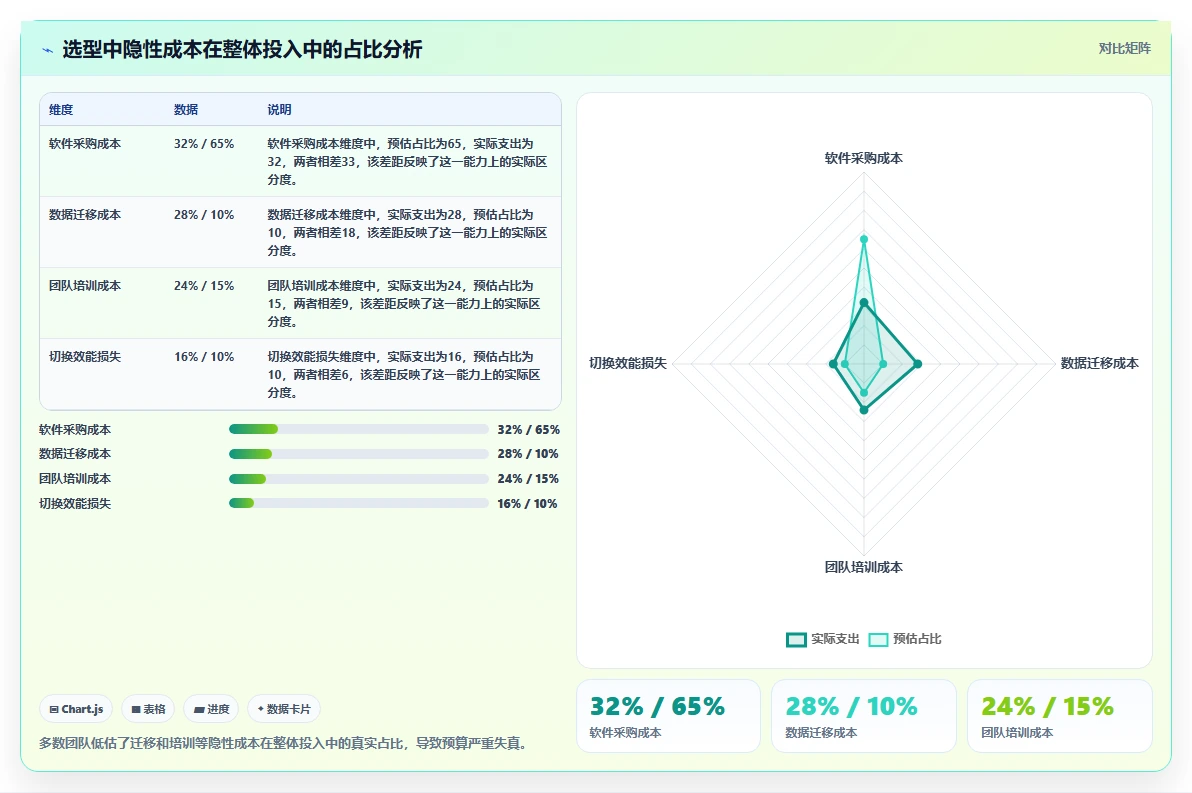
Task: Select the 表格 tag chip
Action: pyautogui.click(x=148, y=709)
